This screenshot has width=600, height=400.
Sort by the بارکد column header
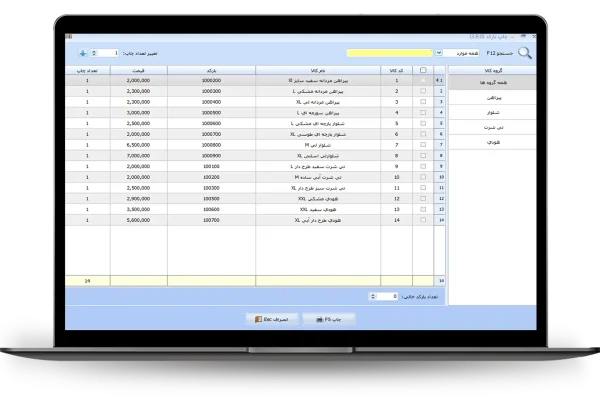211,70
